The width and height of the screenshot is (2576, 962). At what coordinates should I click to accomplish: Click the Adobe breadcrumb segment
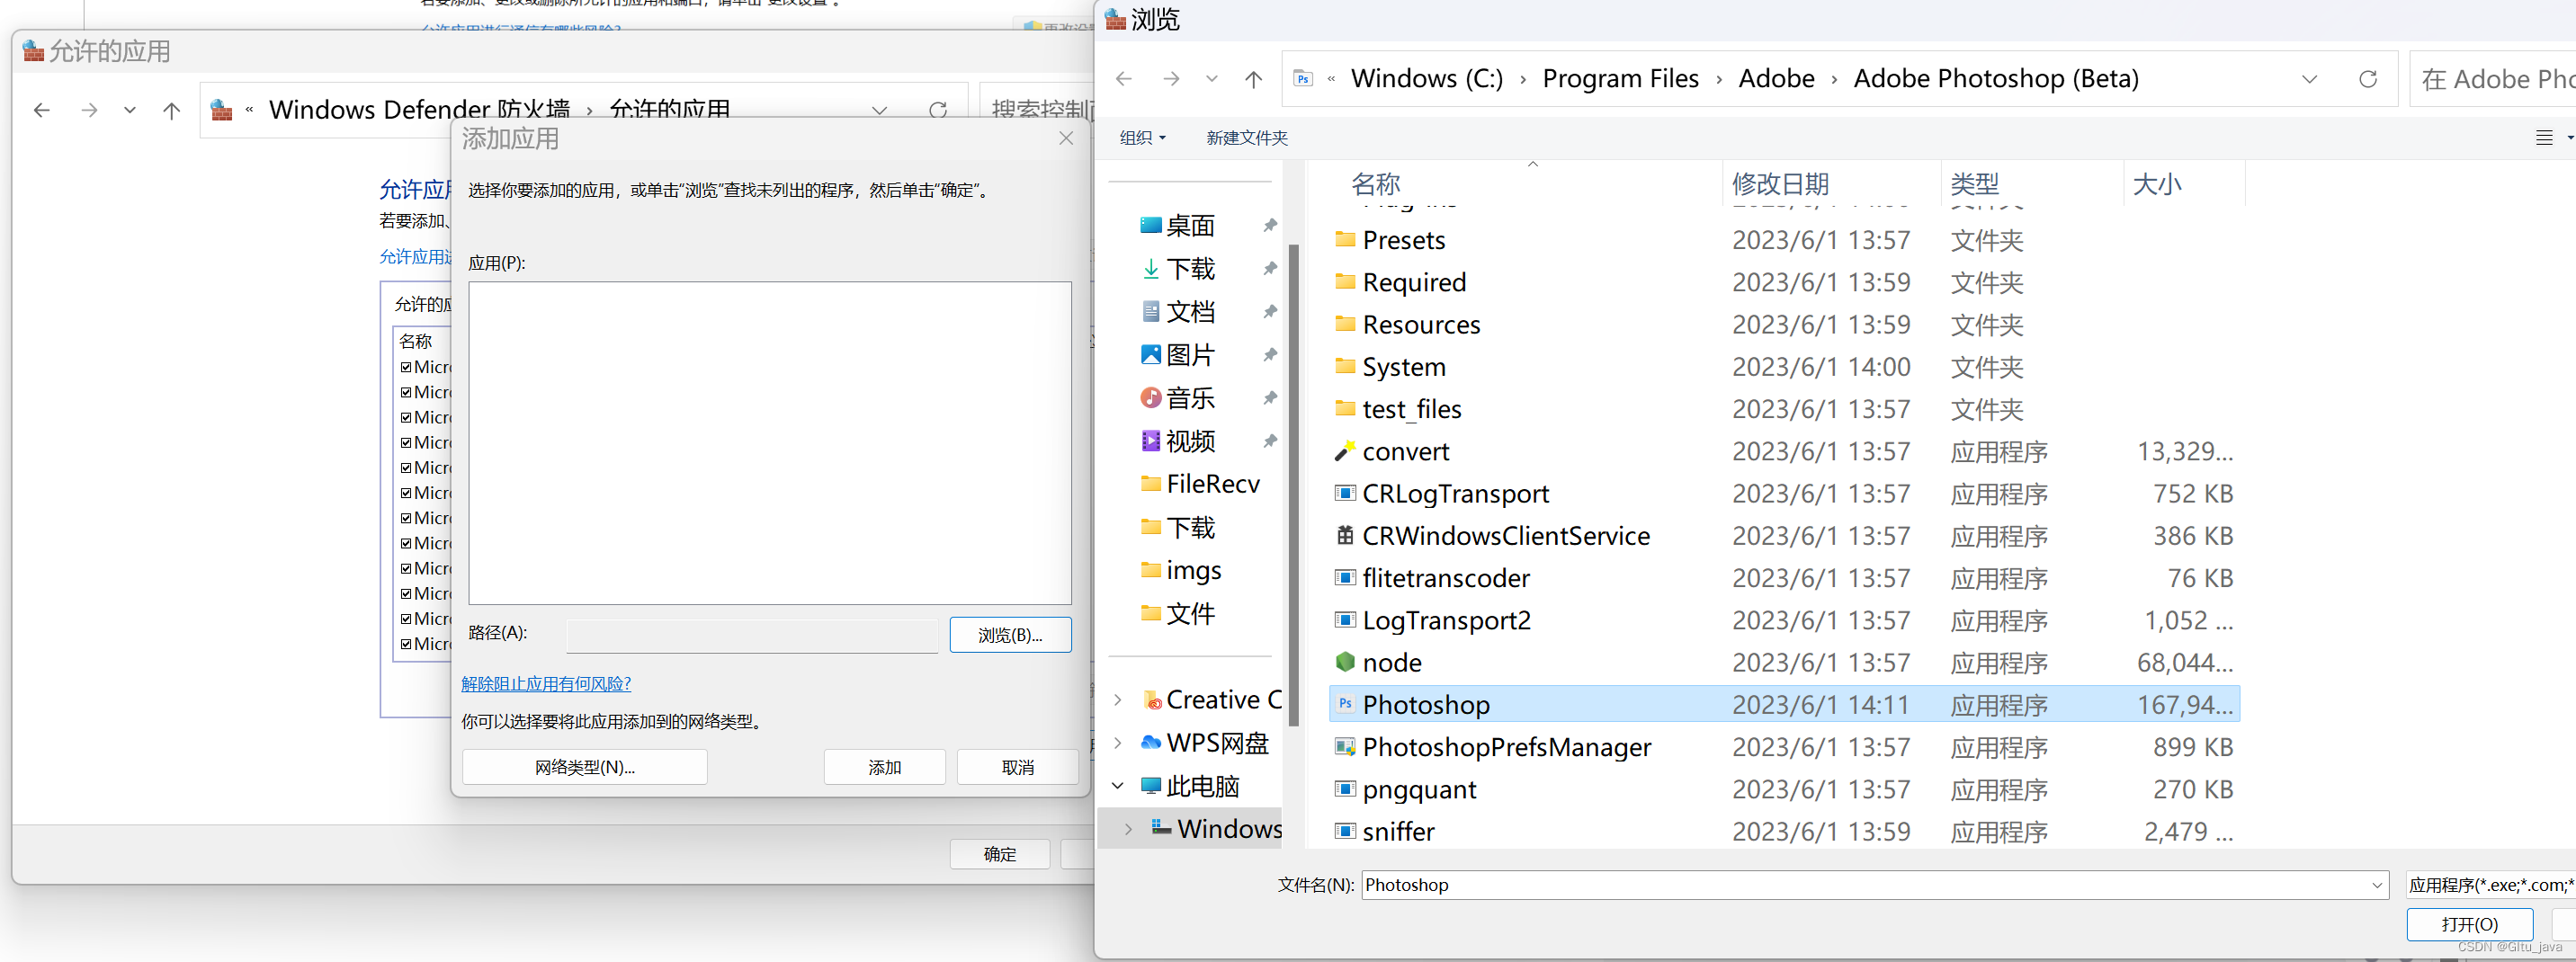pyautogui.click(x=1776, y=79)
